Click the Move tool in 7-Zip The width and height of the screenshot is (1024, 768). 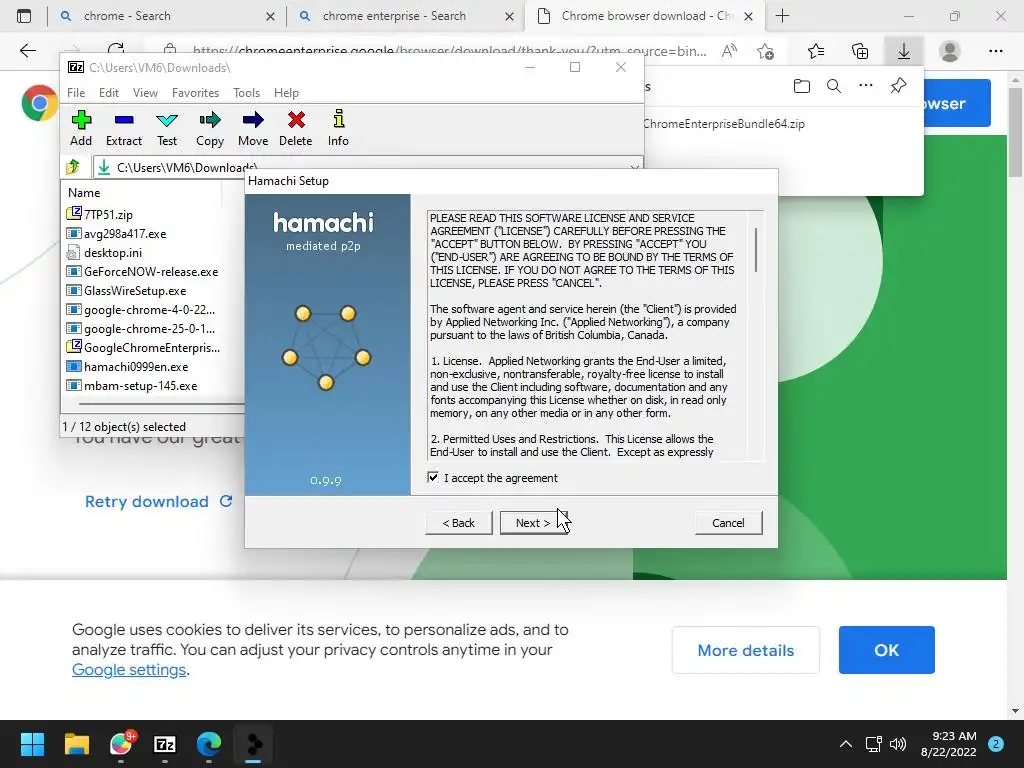253,129
